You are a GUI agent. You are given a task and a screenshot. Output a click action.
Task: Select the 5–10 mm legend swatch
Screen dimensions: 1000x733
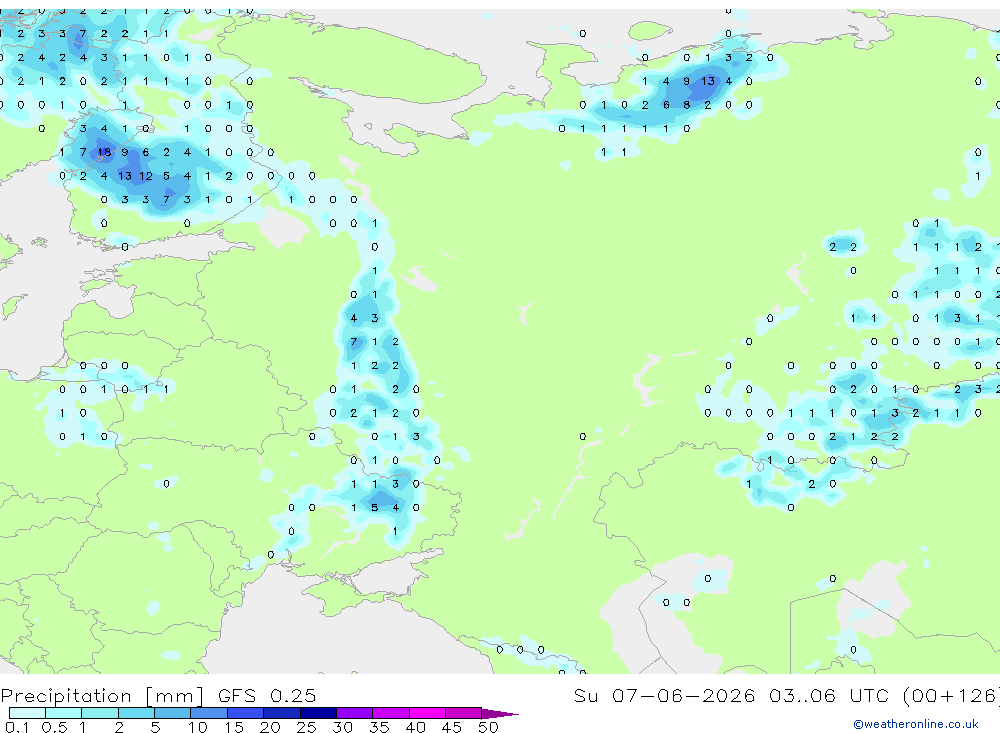pyautogui.click(x=172, y=713)
